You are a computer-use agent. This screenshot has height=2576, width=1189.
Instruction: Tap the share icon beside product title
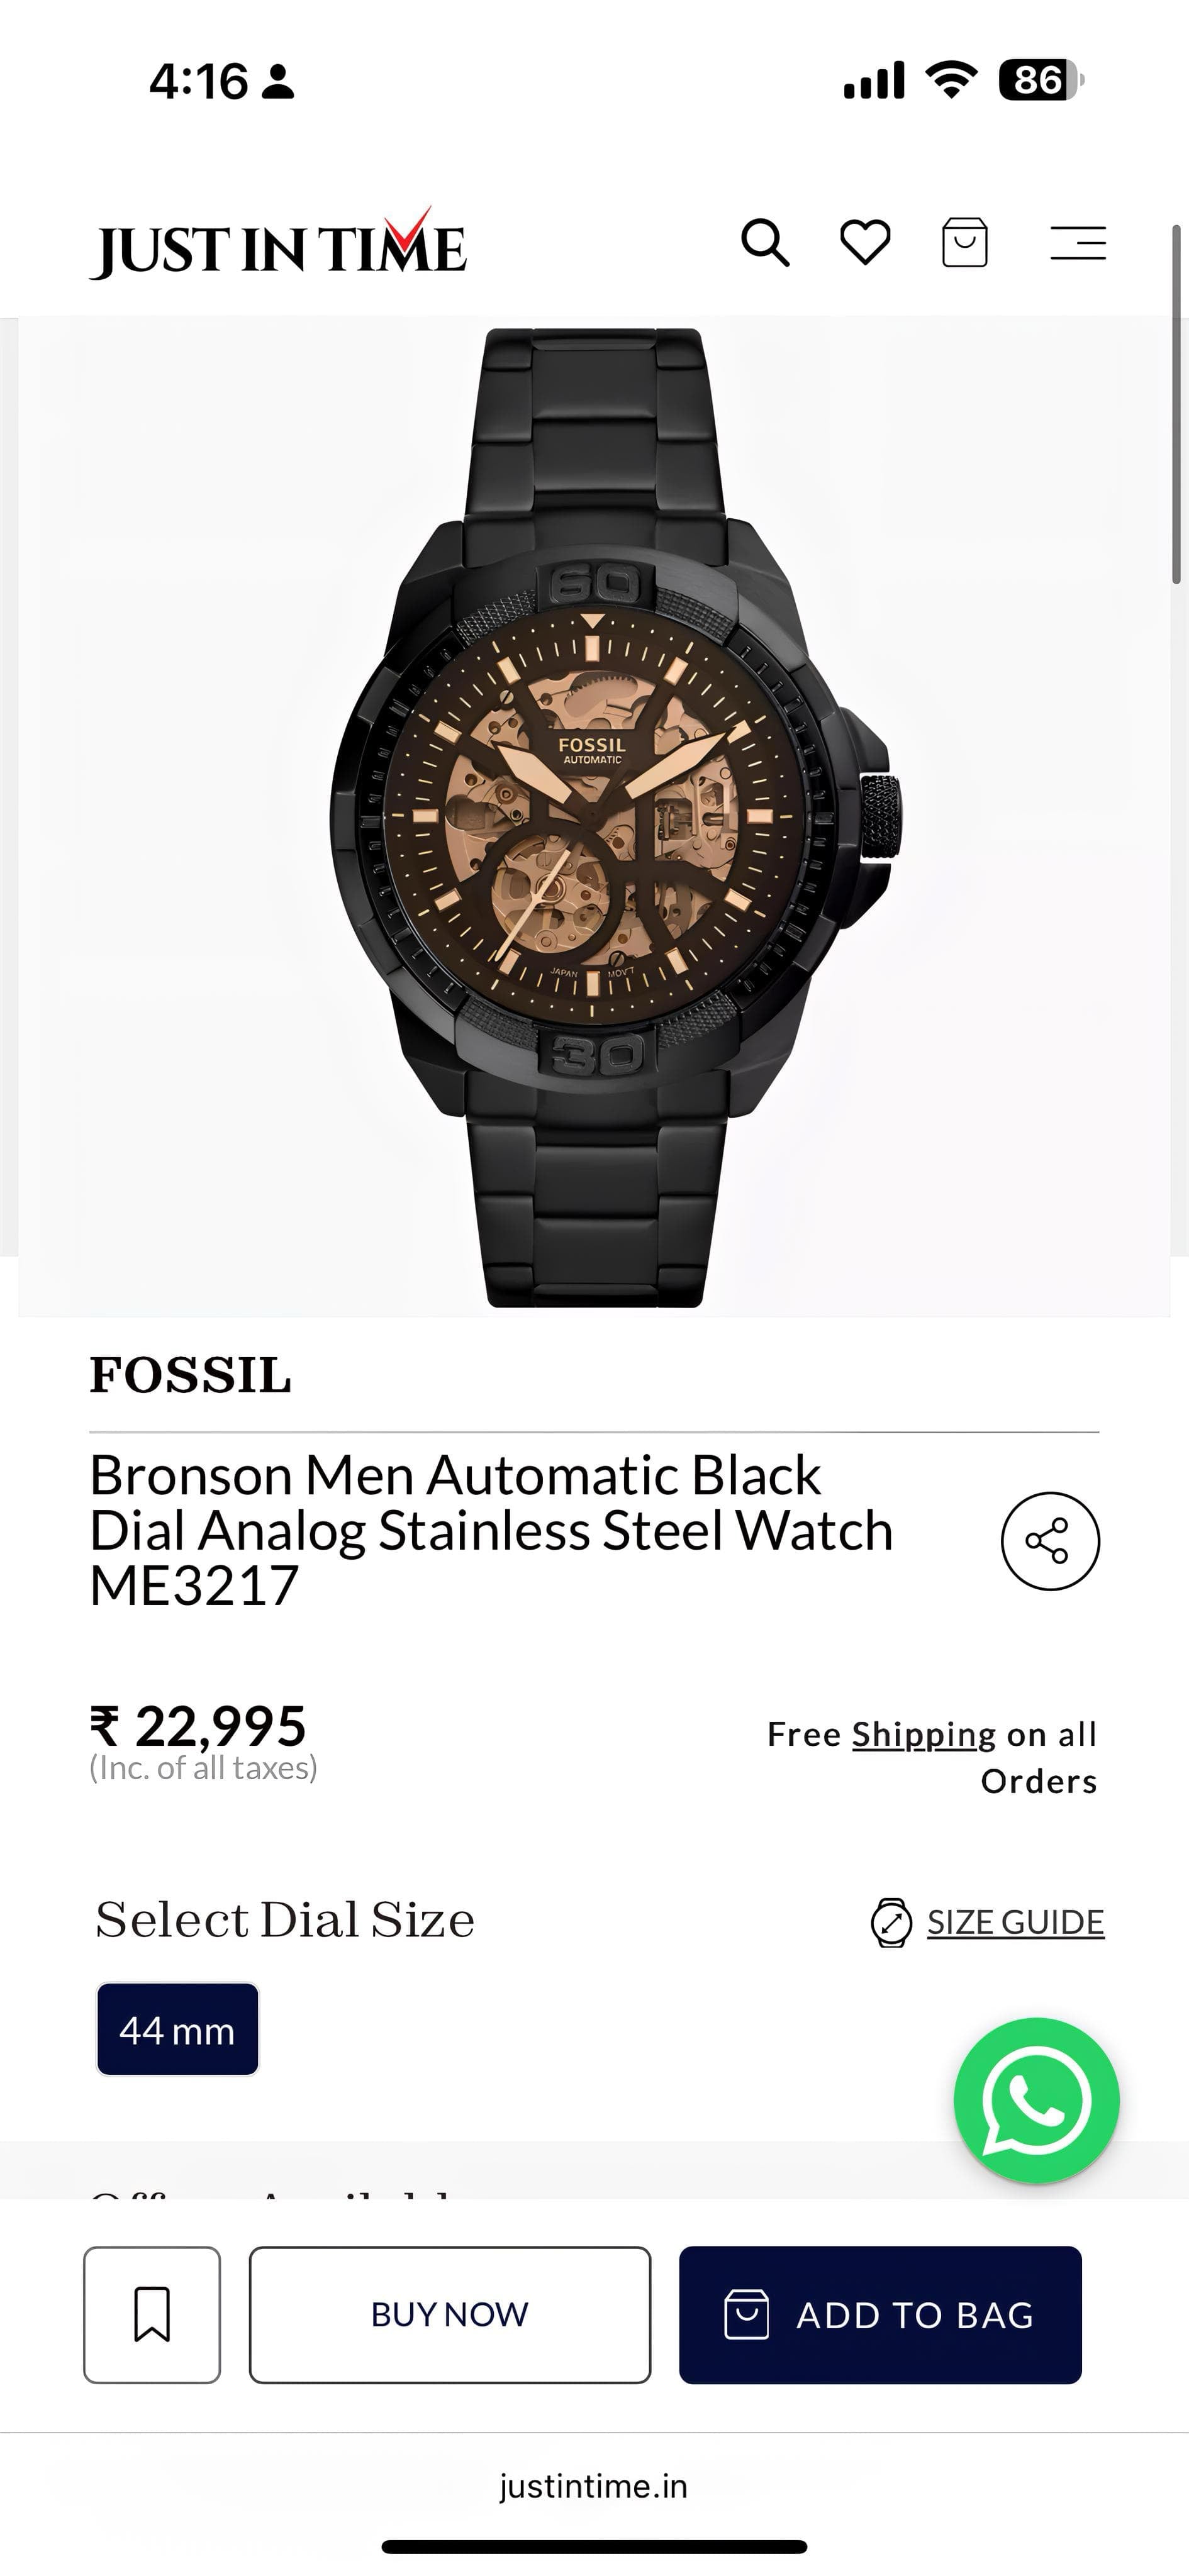pos(1050,1541)
